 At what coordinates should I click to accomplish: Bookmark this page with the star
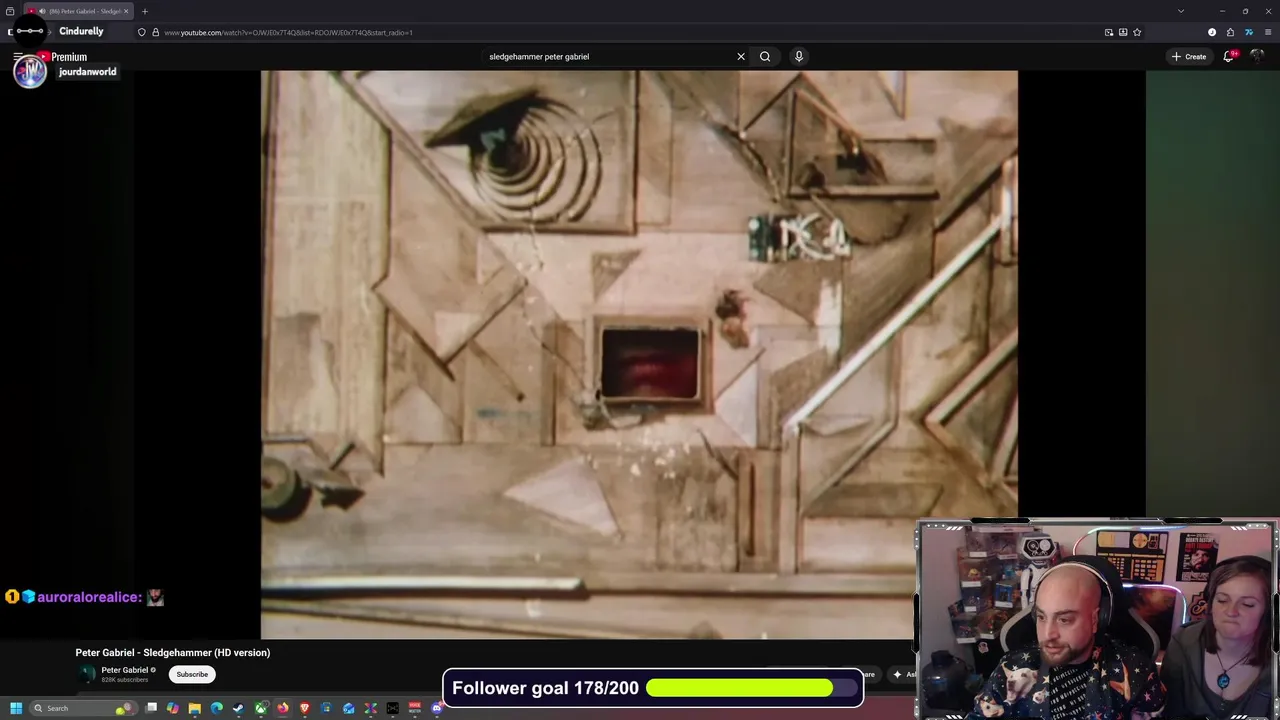tap(1137, 32)
